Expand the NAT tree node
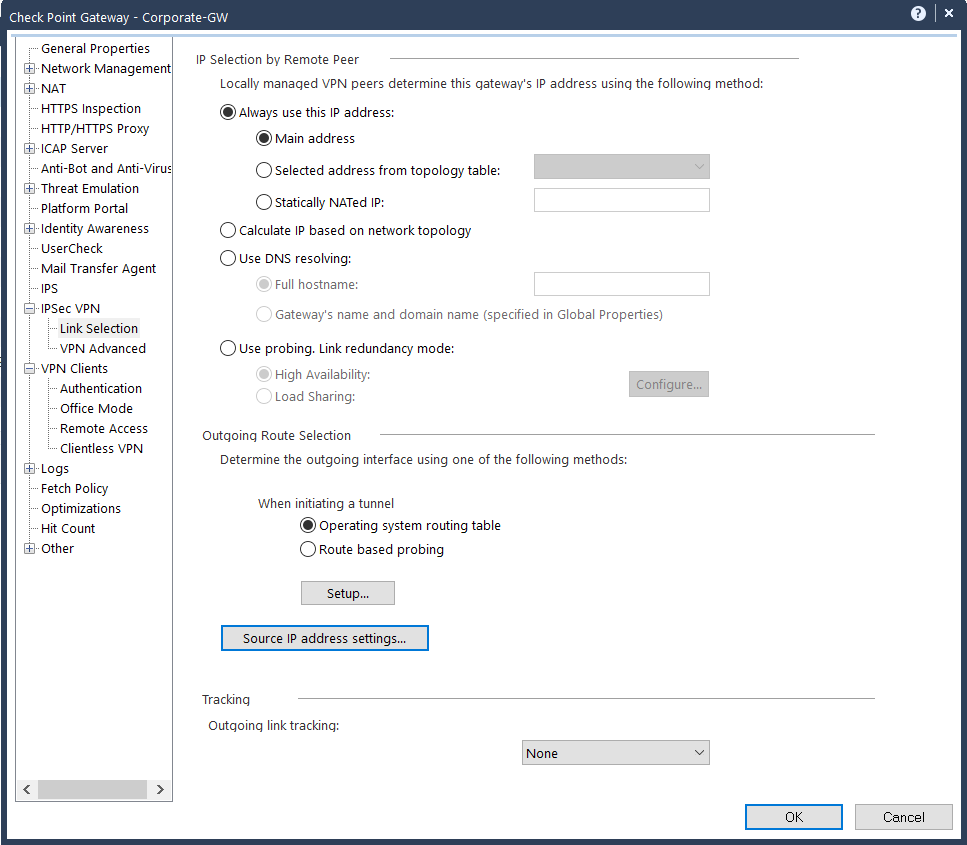 click(x=29, y=88)
